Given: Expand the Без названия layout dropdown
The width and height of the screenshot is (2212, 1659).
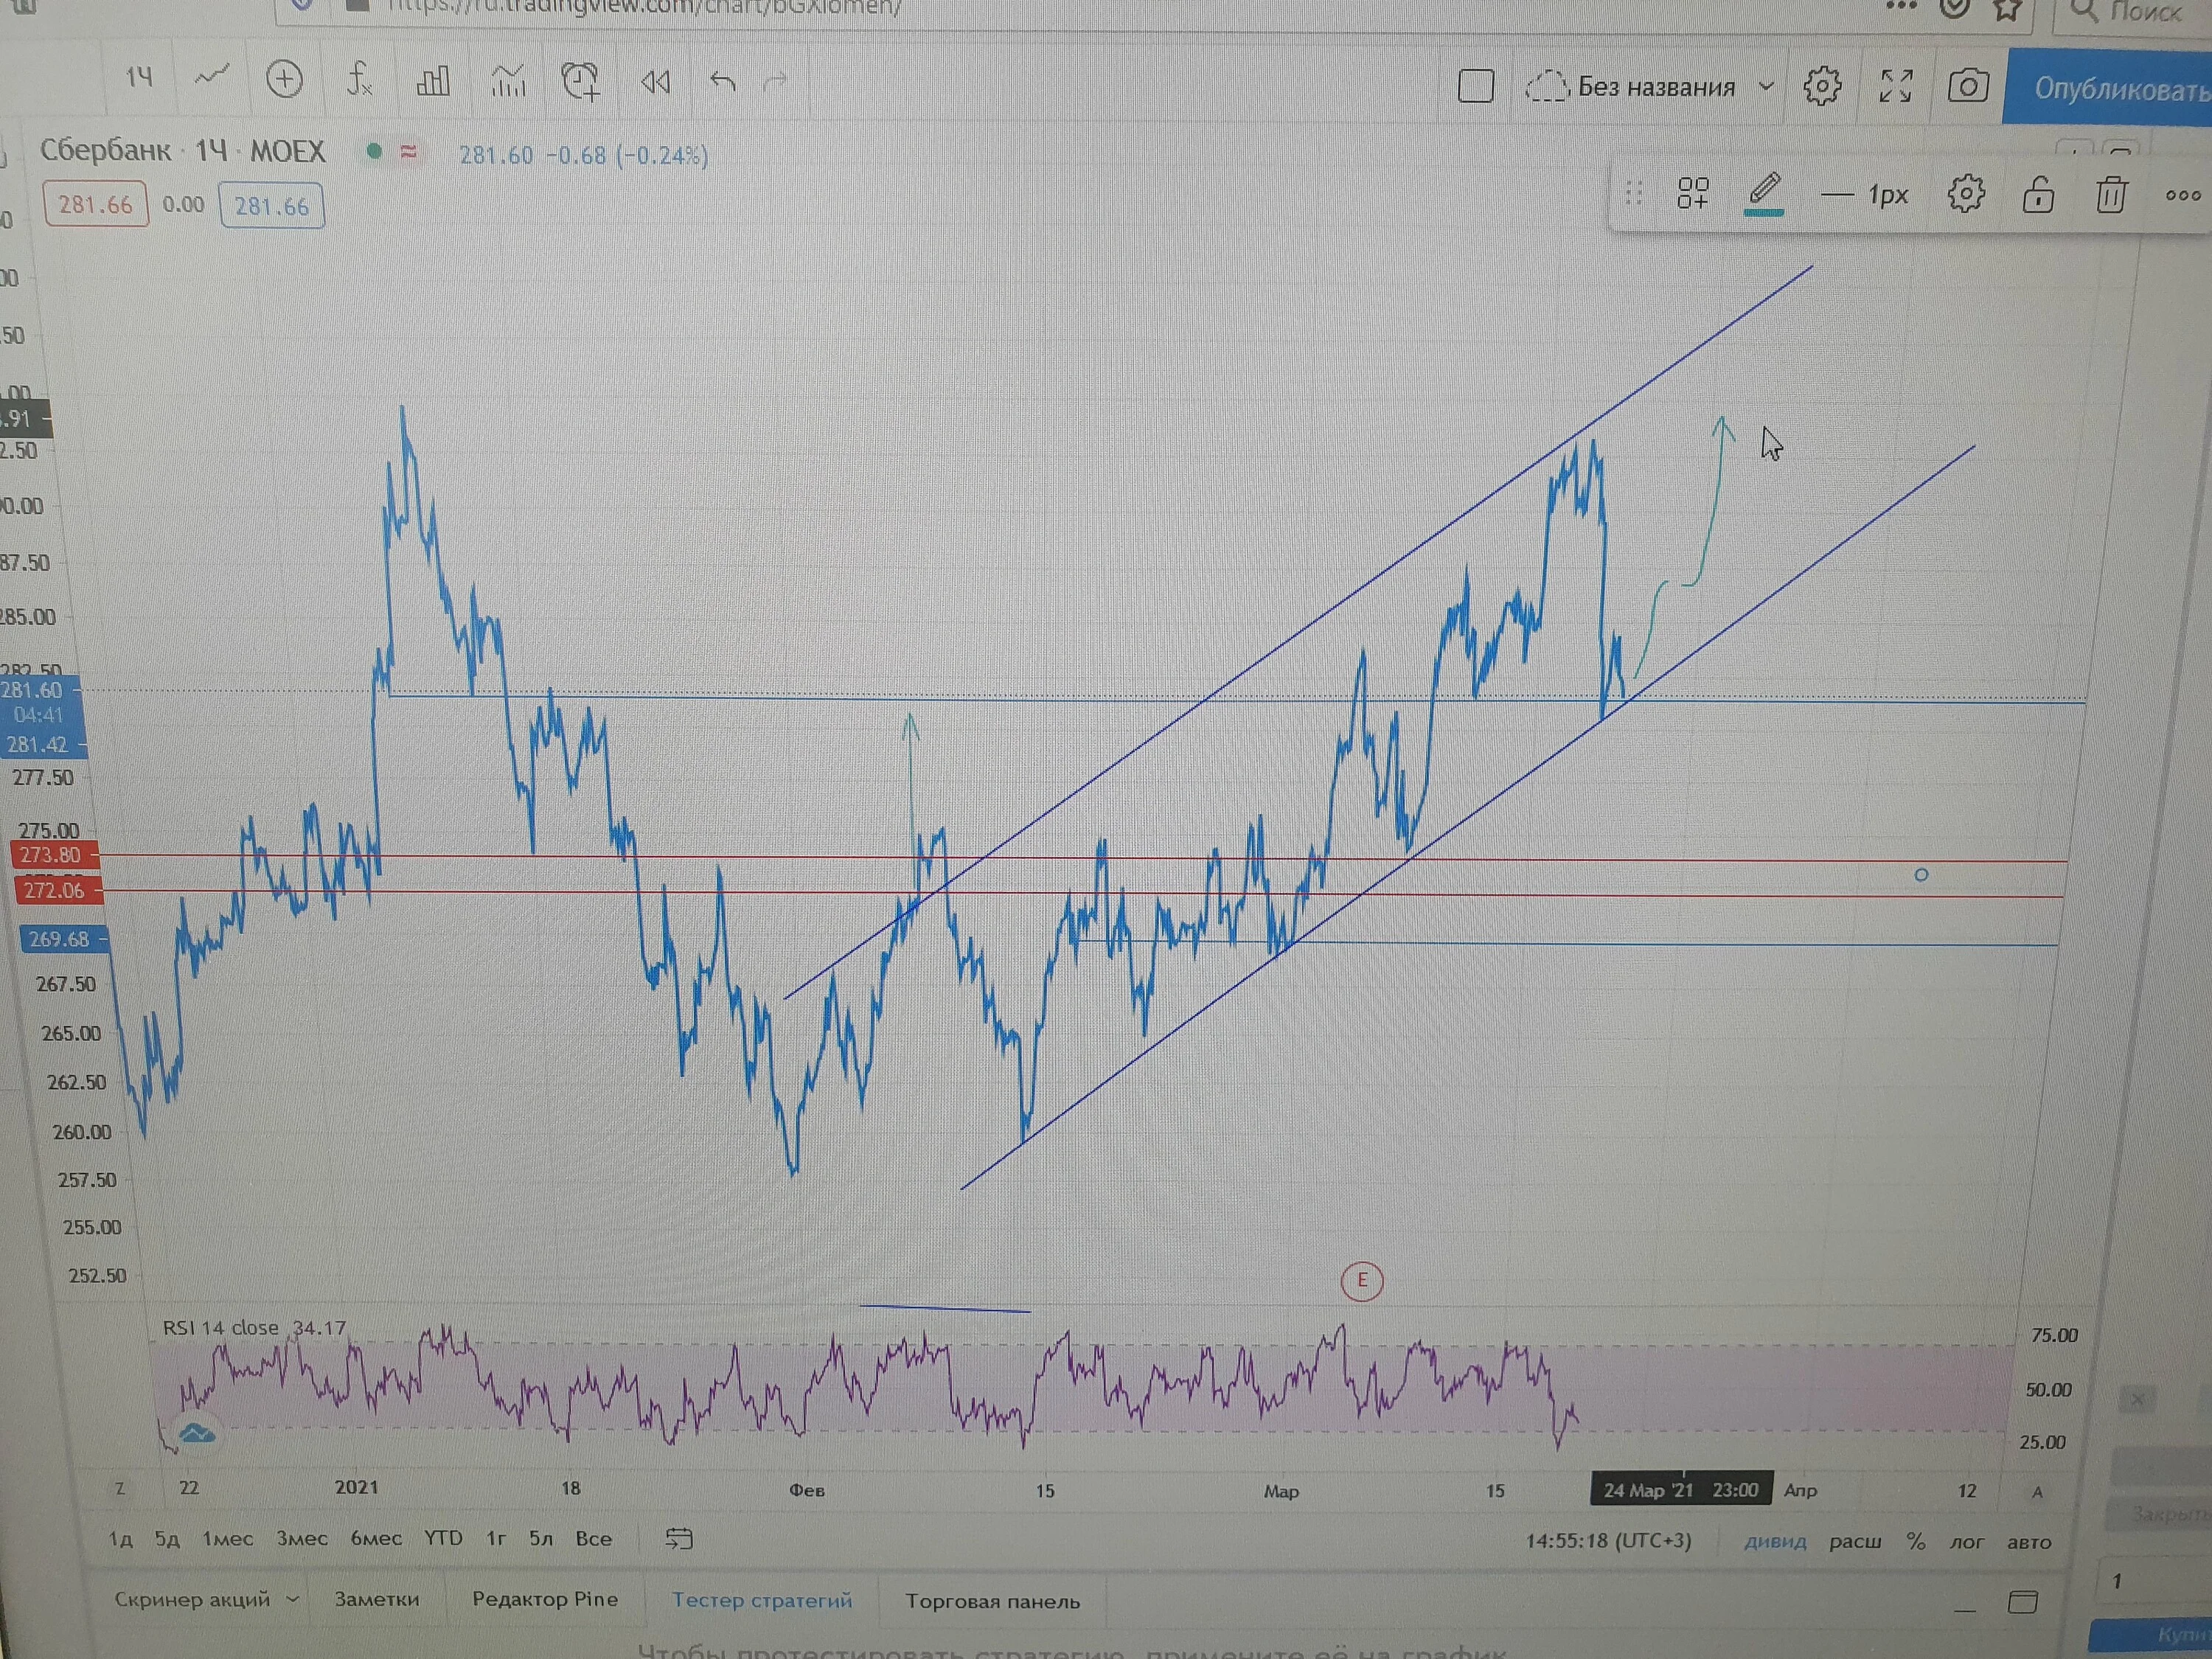Looking at the screenshot, I should 1766,86.
